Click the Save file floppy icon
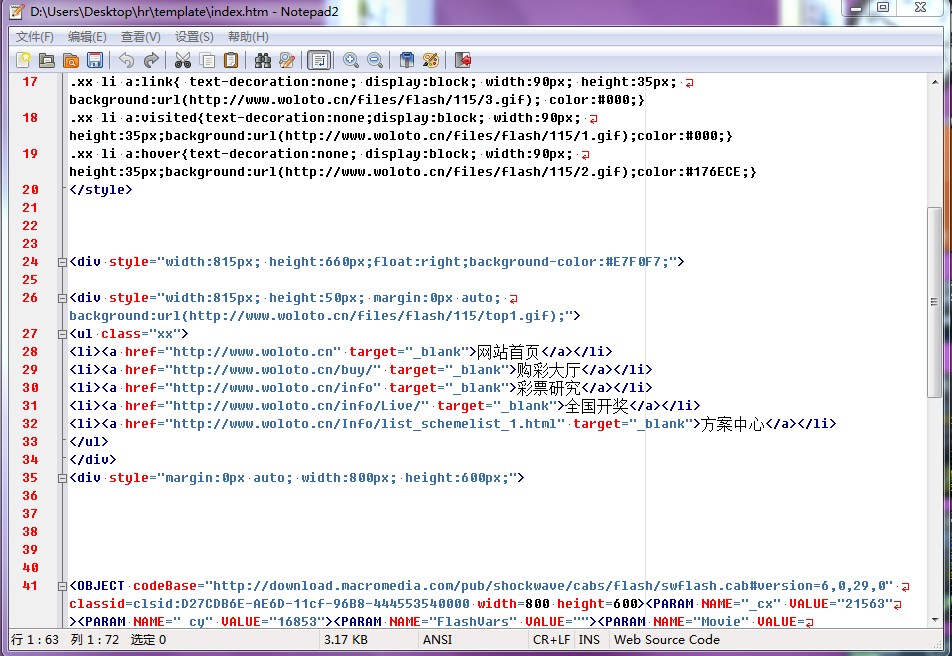Screen dimensions: 952x656 [x=95, y=60]
